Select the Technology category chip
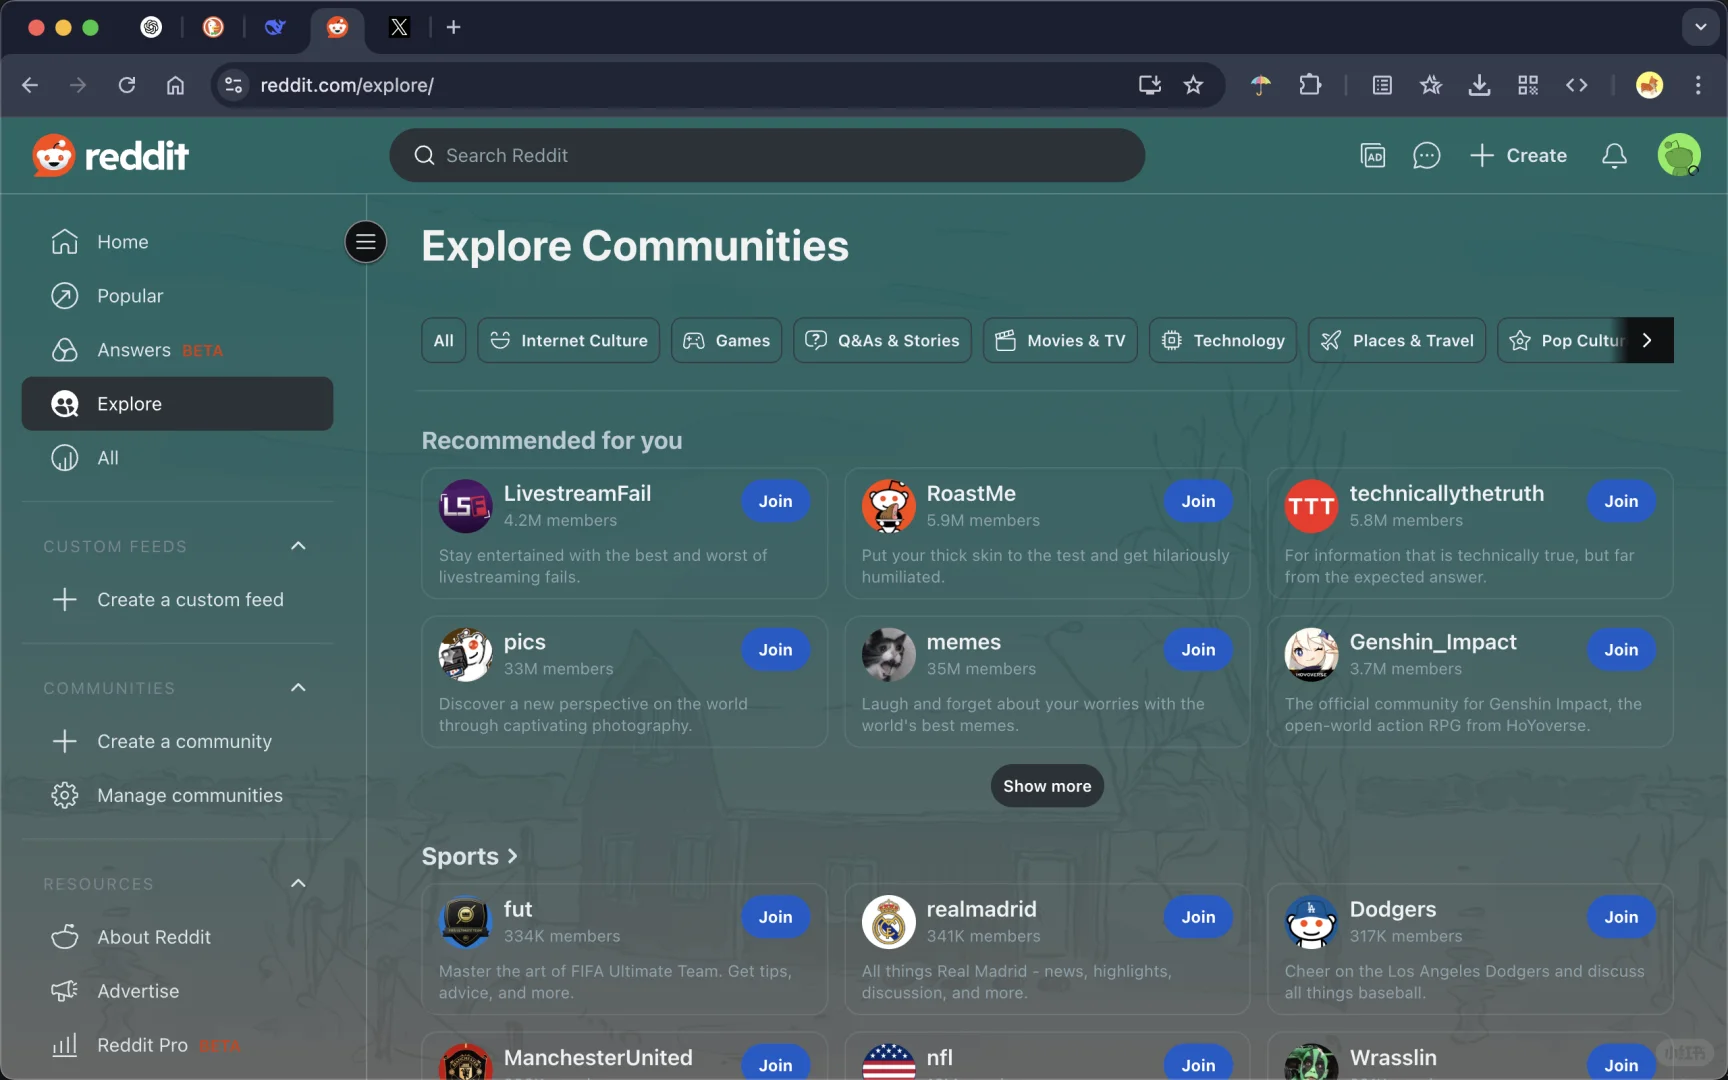 click(1223, 341)
